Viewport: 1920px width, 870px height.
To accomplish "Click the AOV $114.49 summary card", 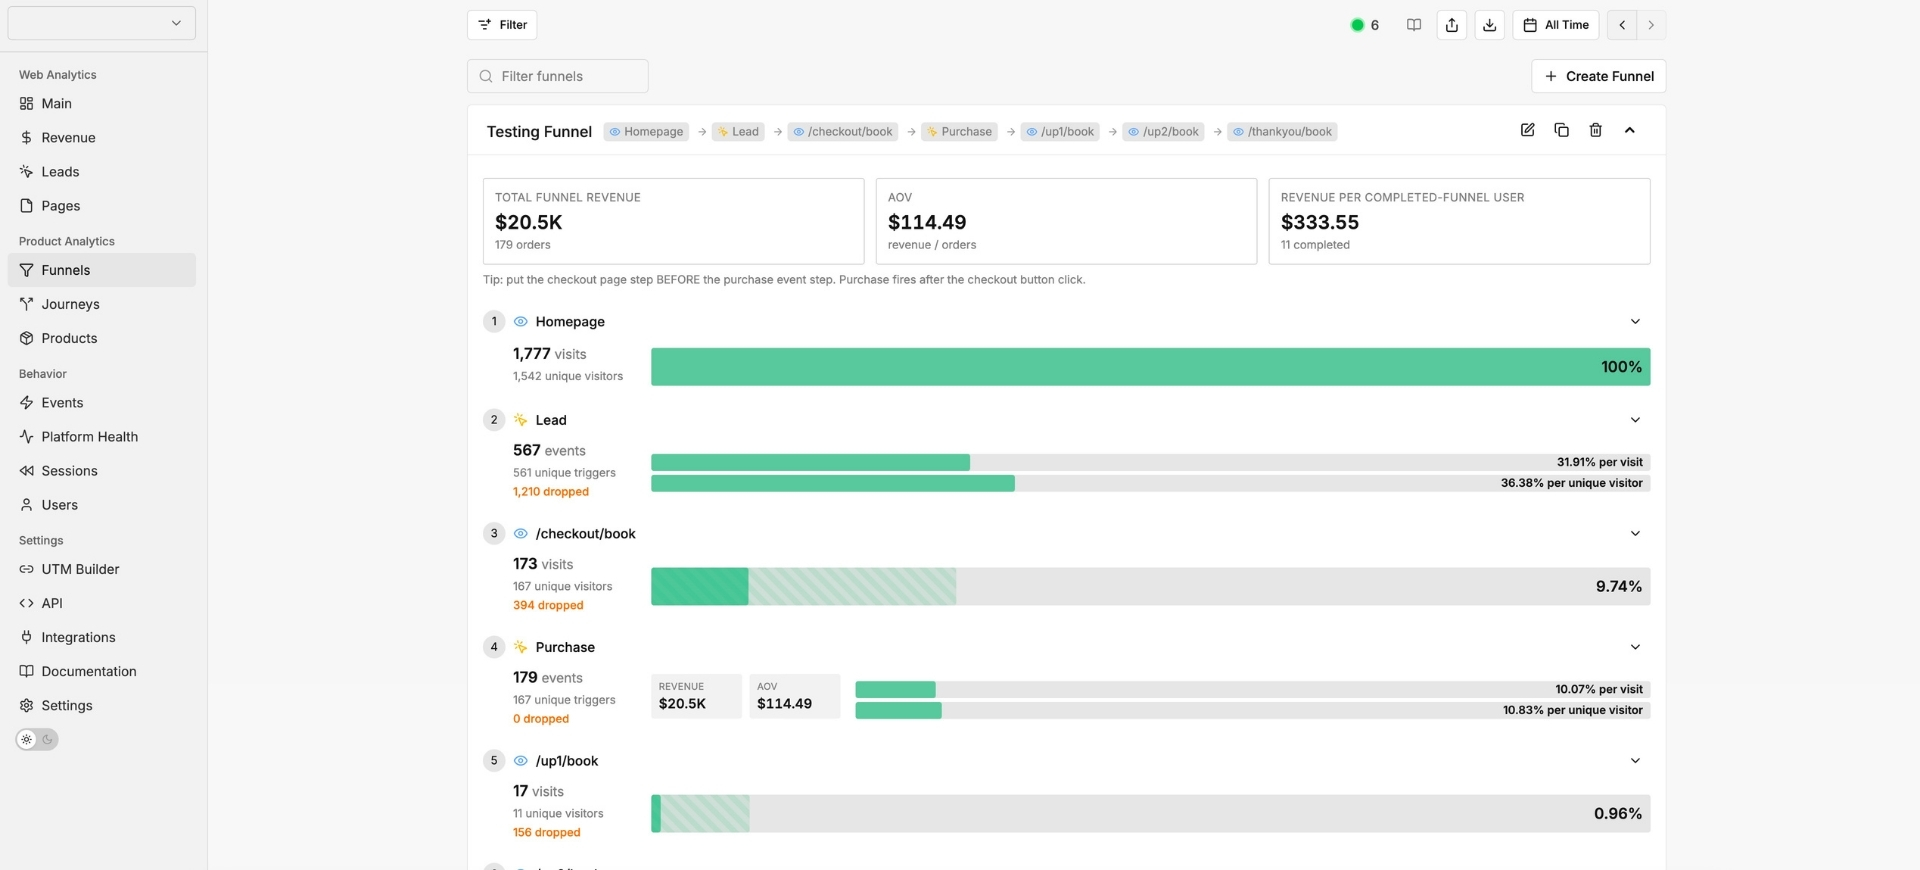I will point(1066,221).
